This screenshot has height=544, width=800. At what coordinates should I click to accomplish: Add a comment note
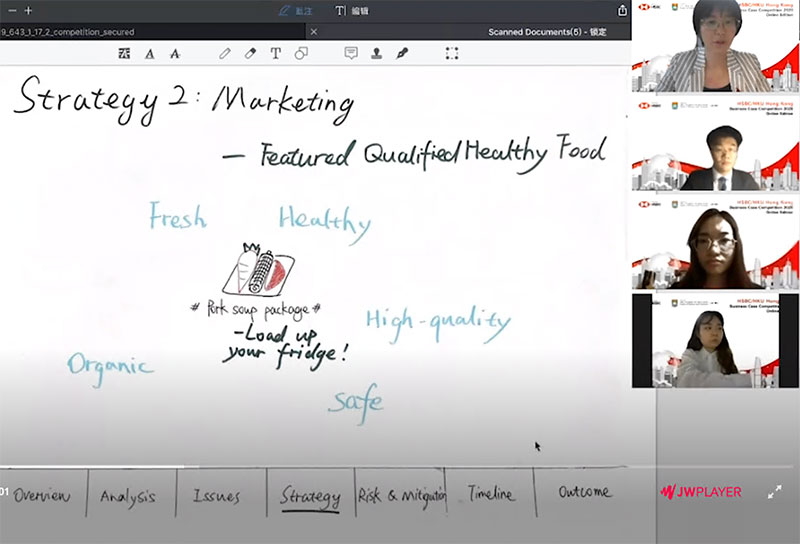pos(351,53)
